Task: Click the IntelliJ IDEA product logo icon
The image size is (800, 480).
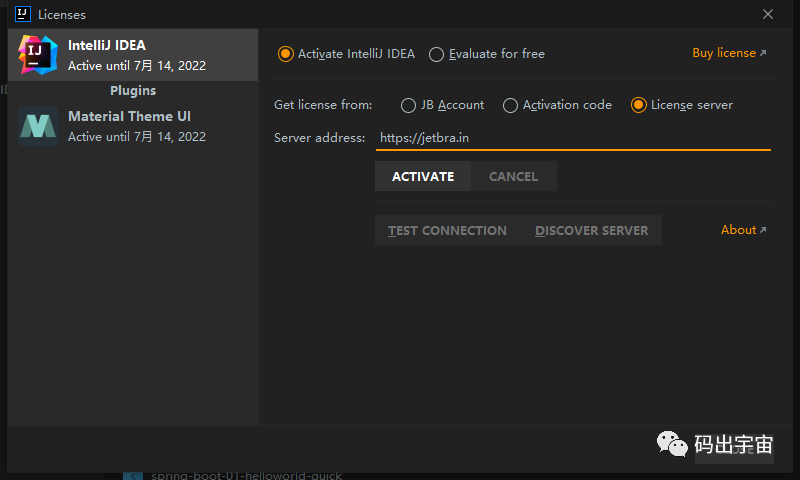Action: pos(37,54)
